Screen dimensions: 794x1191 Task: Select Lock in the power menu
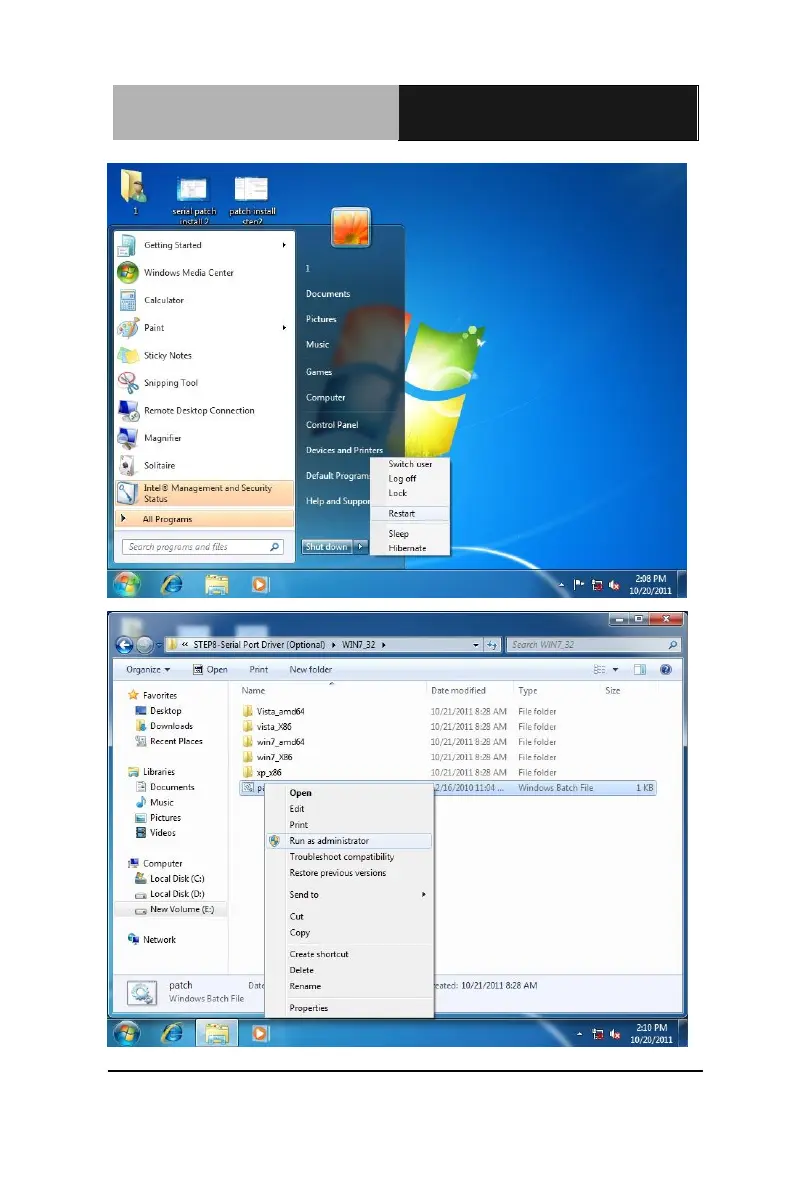coord(410,493)
